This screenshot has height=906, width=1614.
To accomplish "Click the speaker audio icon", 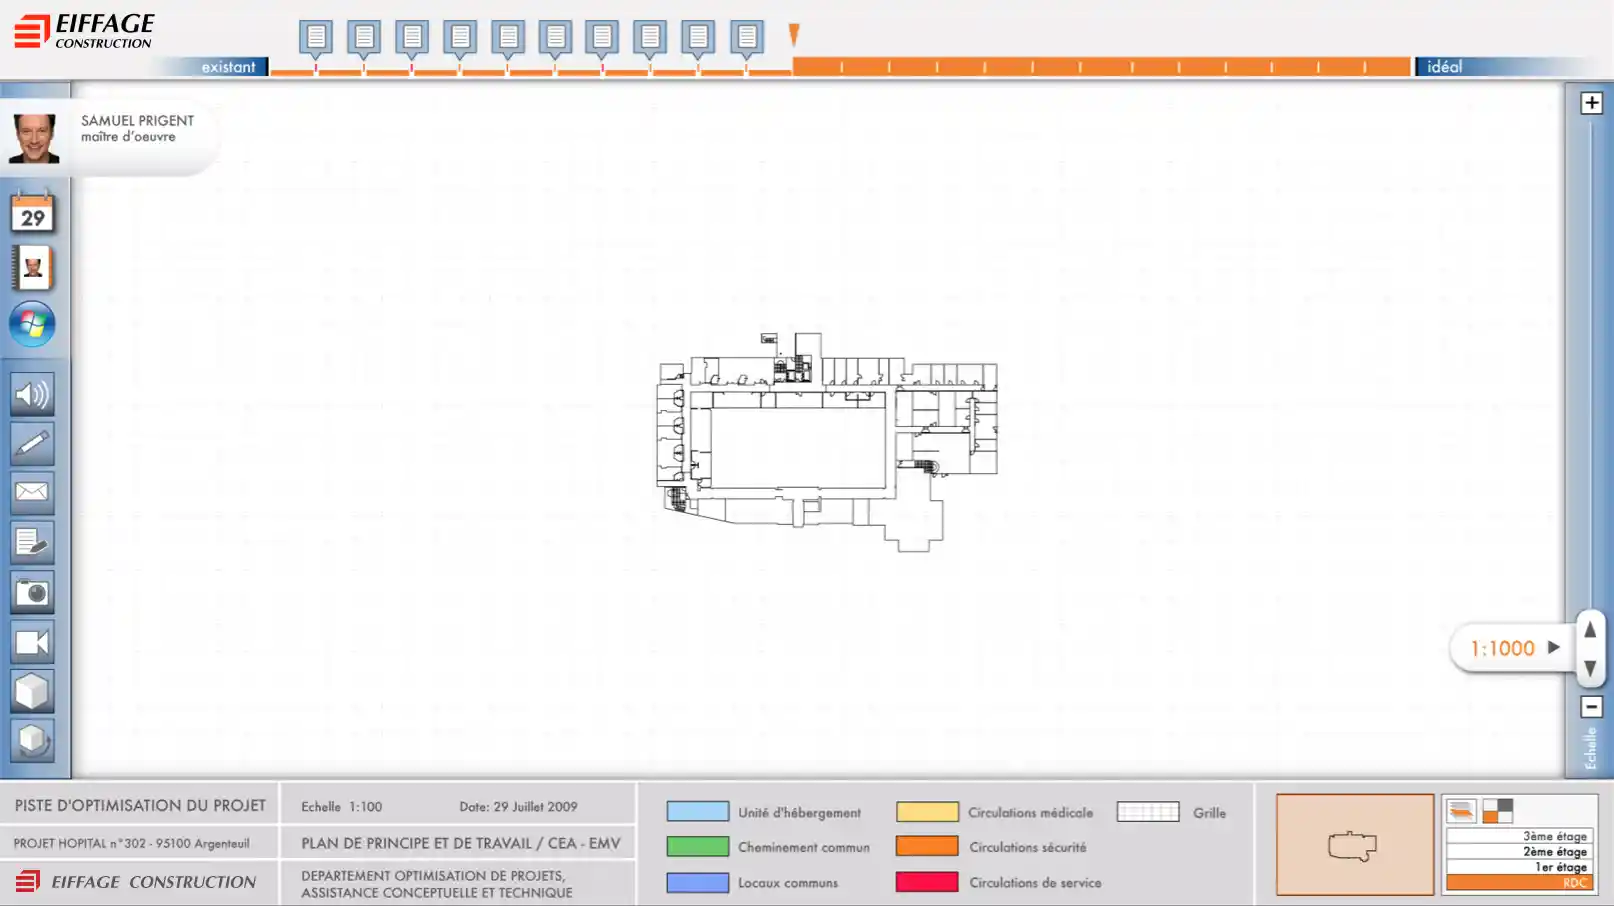I will pos(32,395).
